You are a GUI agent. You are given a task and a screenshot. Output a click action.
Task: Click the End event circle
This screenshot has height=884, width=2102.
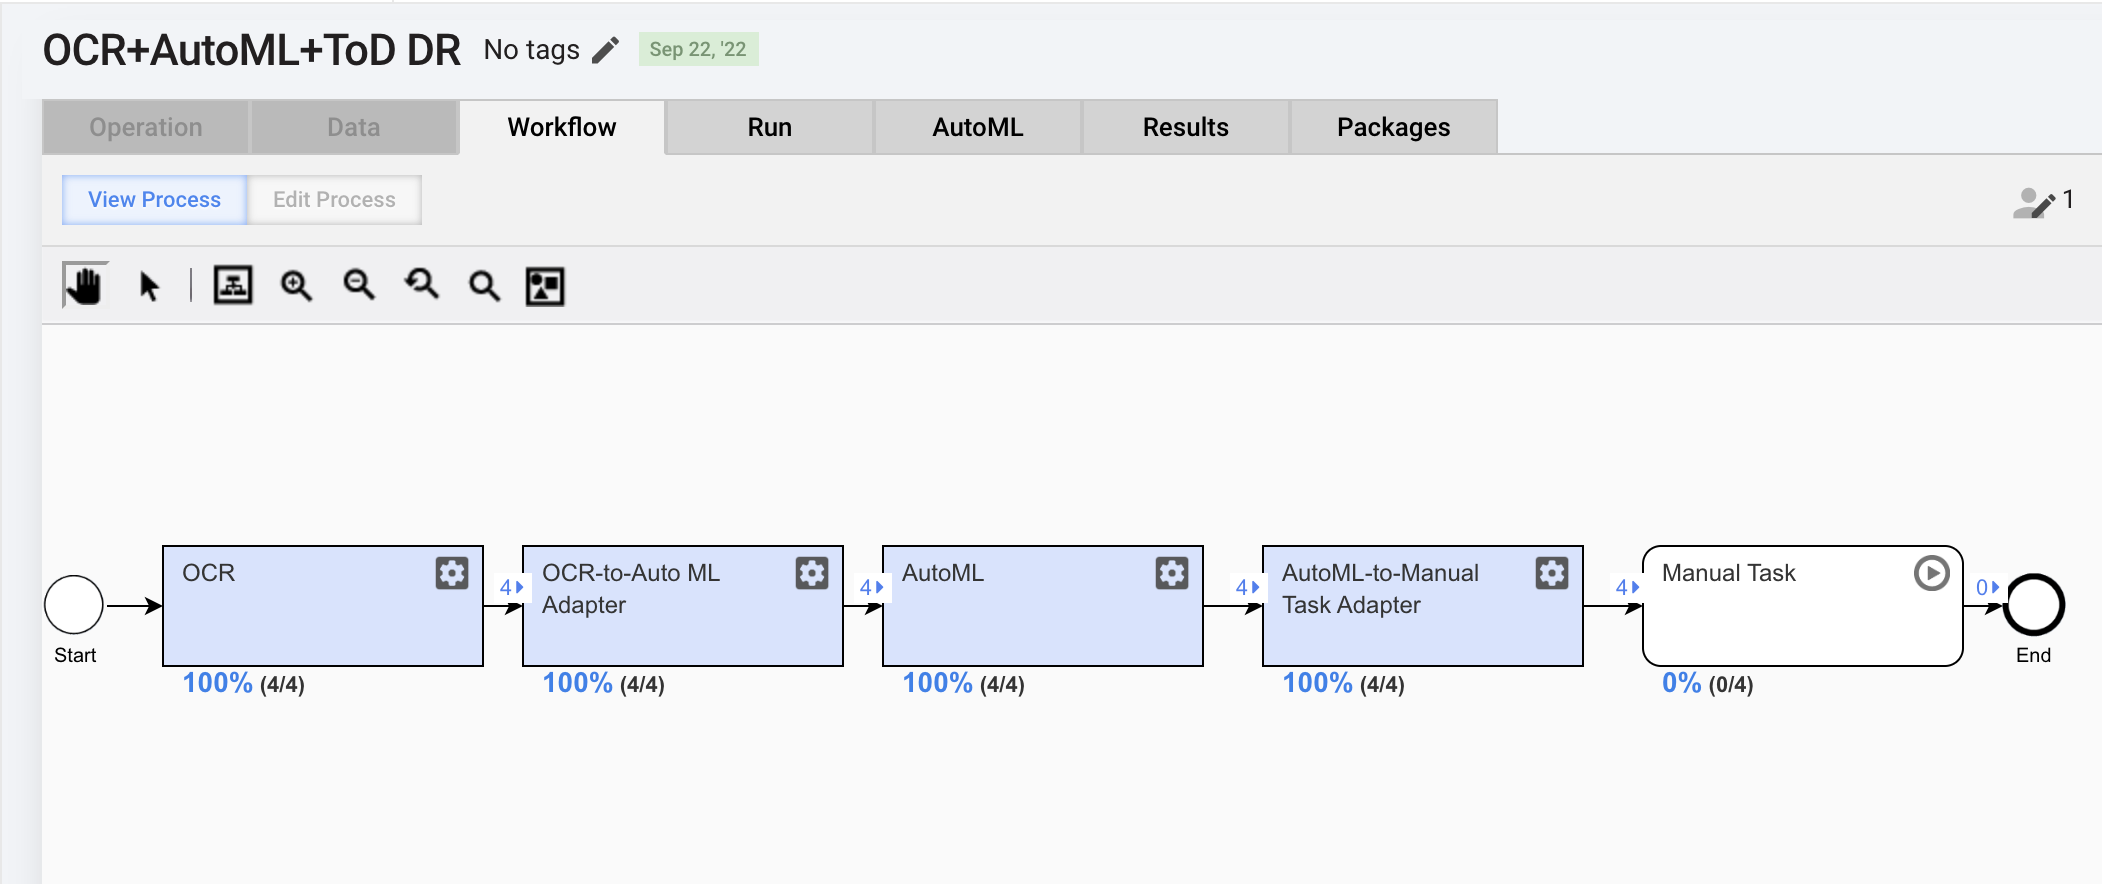click(x=2034, y=605)
